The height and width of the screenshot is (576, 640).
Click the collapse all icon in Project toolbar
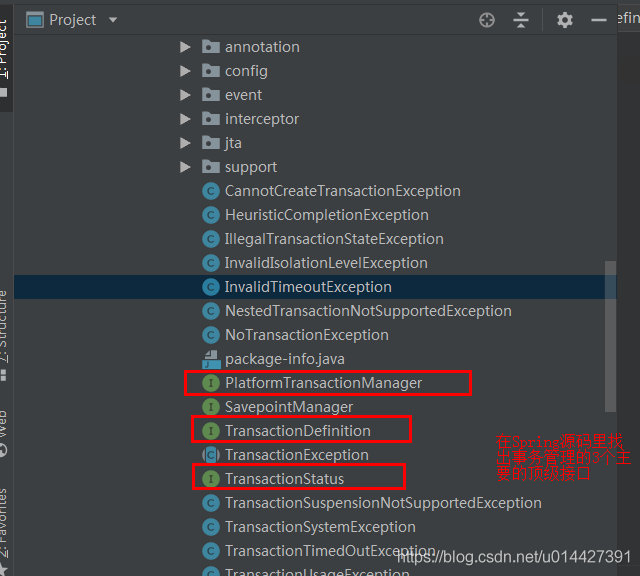click(520, 20)
